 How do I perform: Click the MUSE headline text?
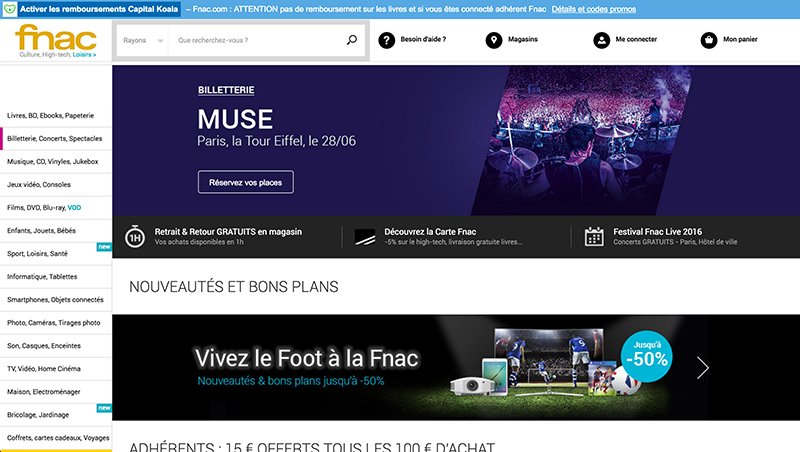tap(235, 119)
